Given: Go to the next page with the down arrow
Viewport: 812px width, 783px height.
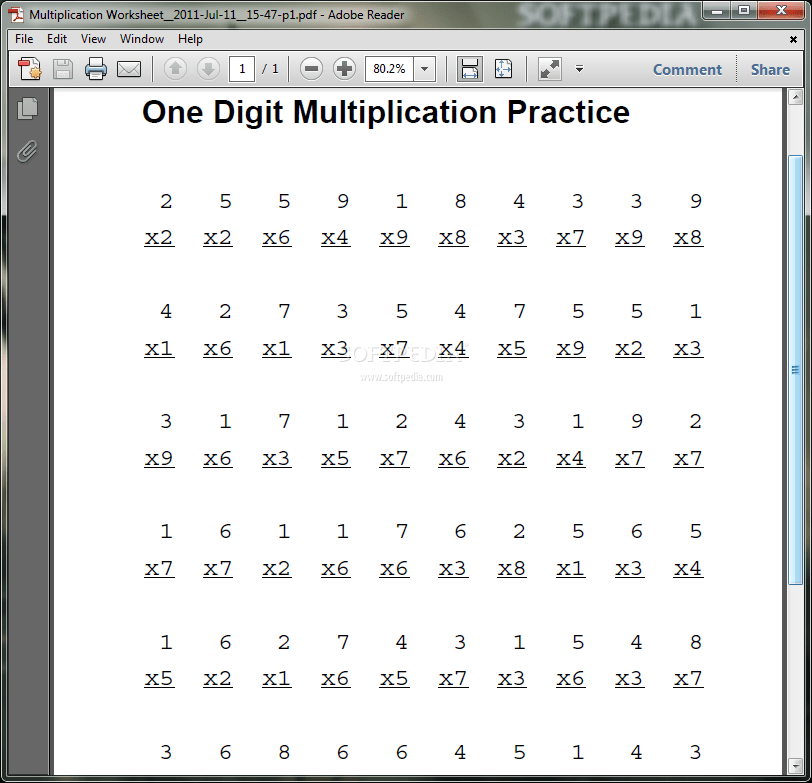Looking at the screenshot, I should [x=208, y=69].
